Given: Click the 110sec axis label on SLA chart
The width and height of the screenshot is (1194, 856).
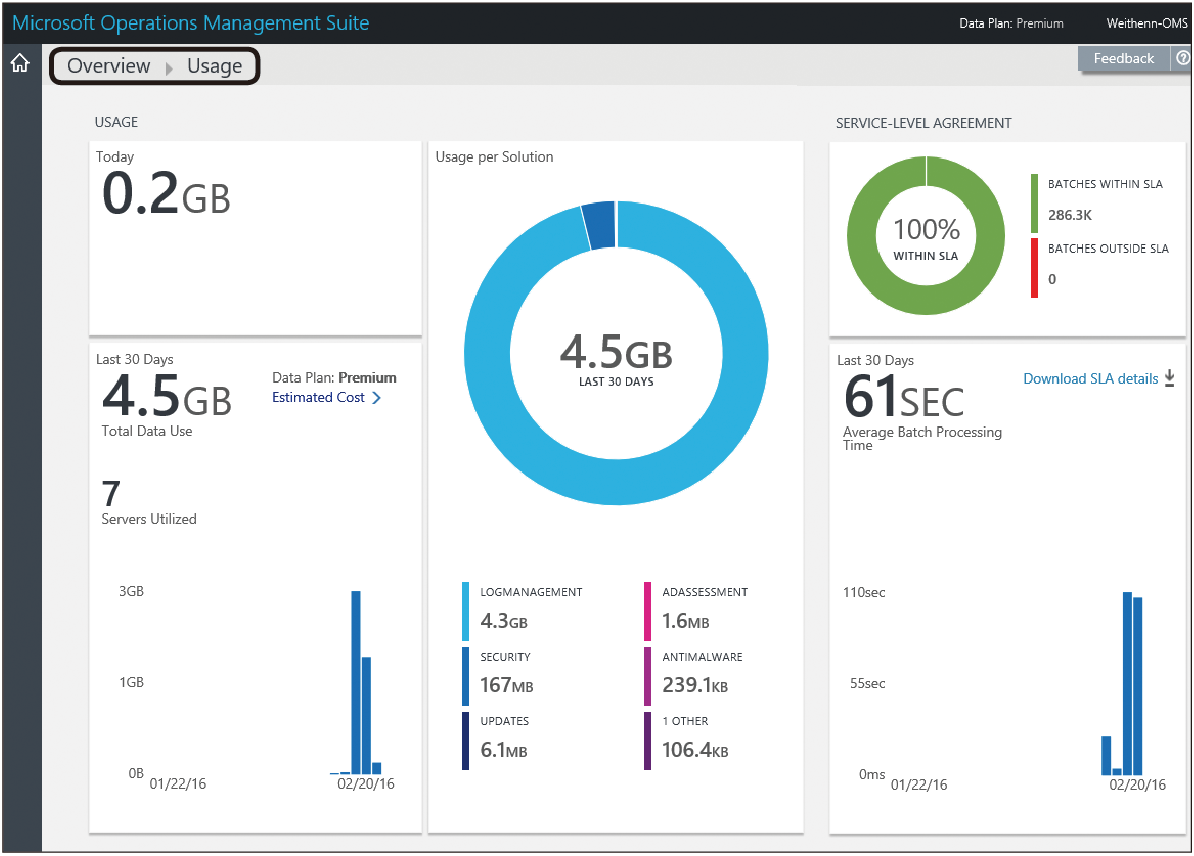Looking at the screenshot, I should point(864,592).
